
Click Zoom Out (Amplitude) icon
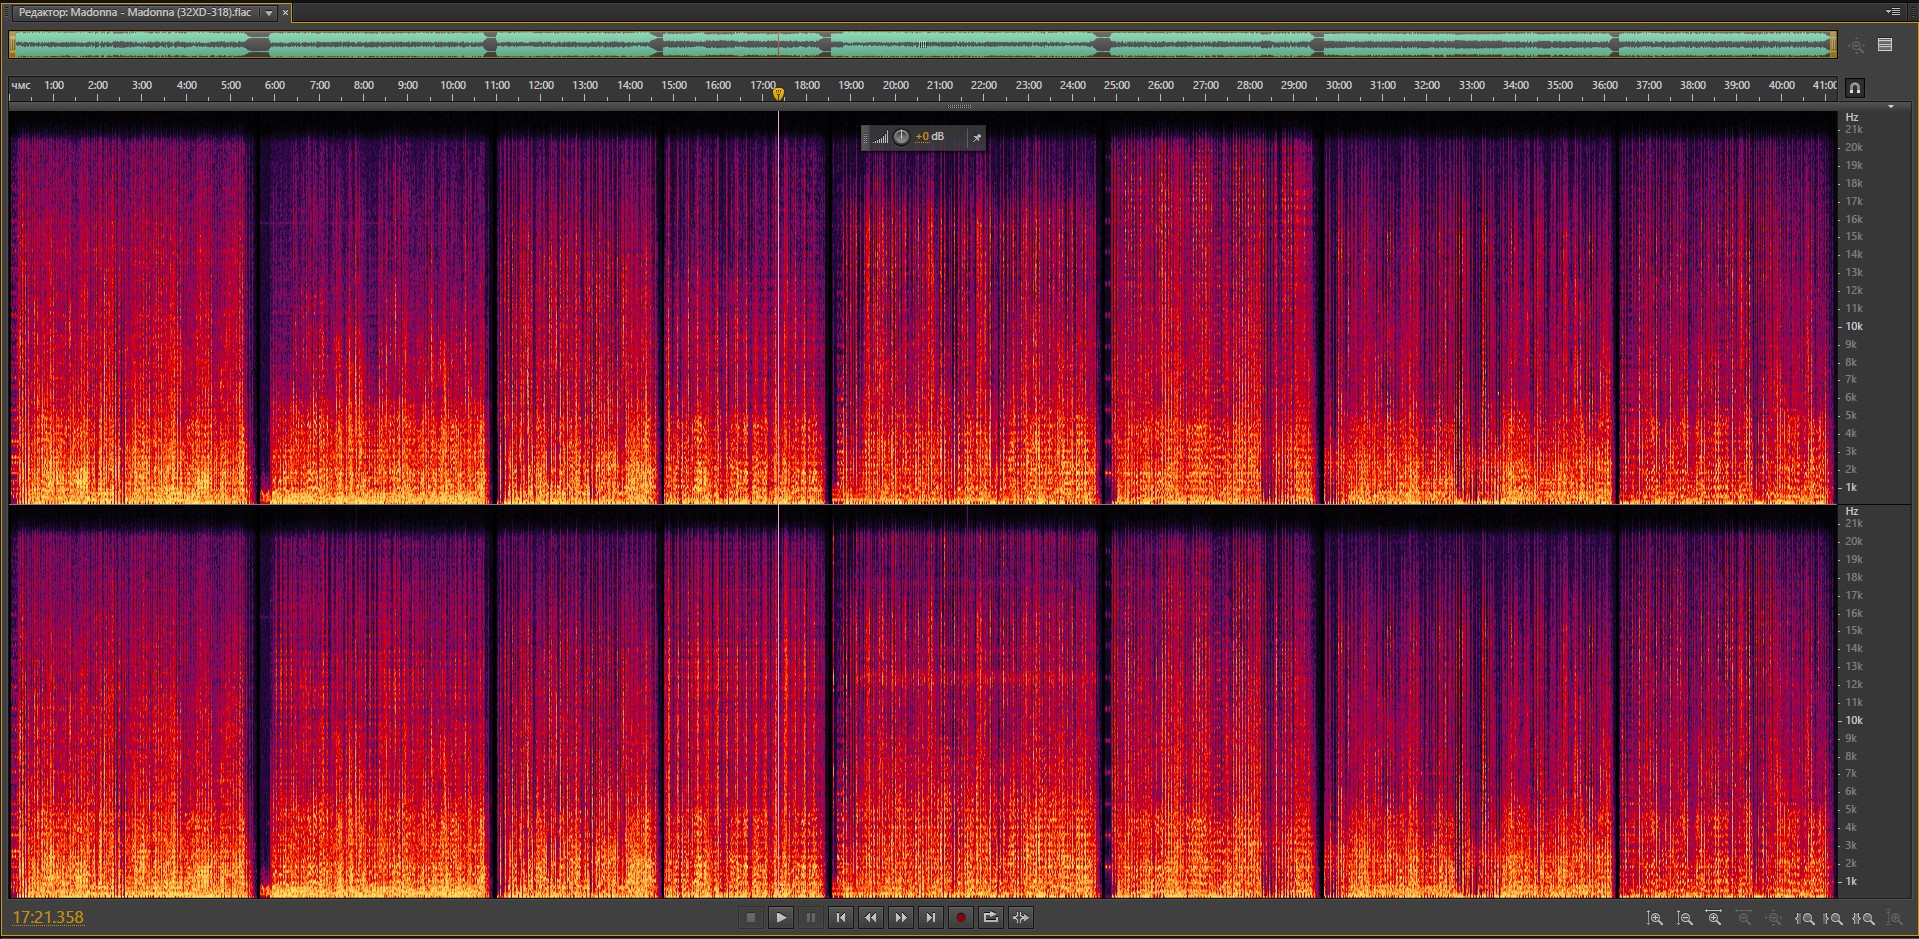coord(1685,918)
